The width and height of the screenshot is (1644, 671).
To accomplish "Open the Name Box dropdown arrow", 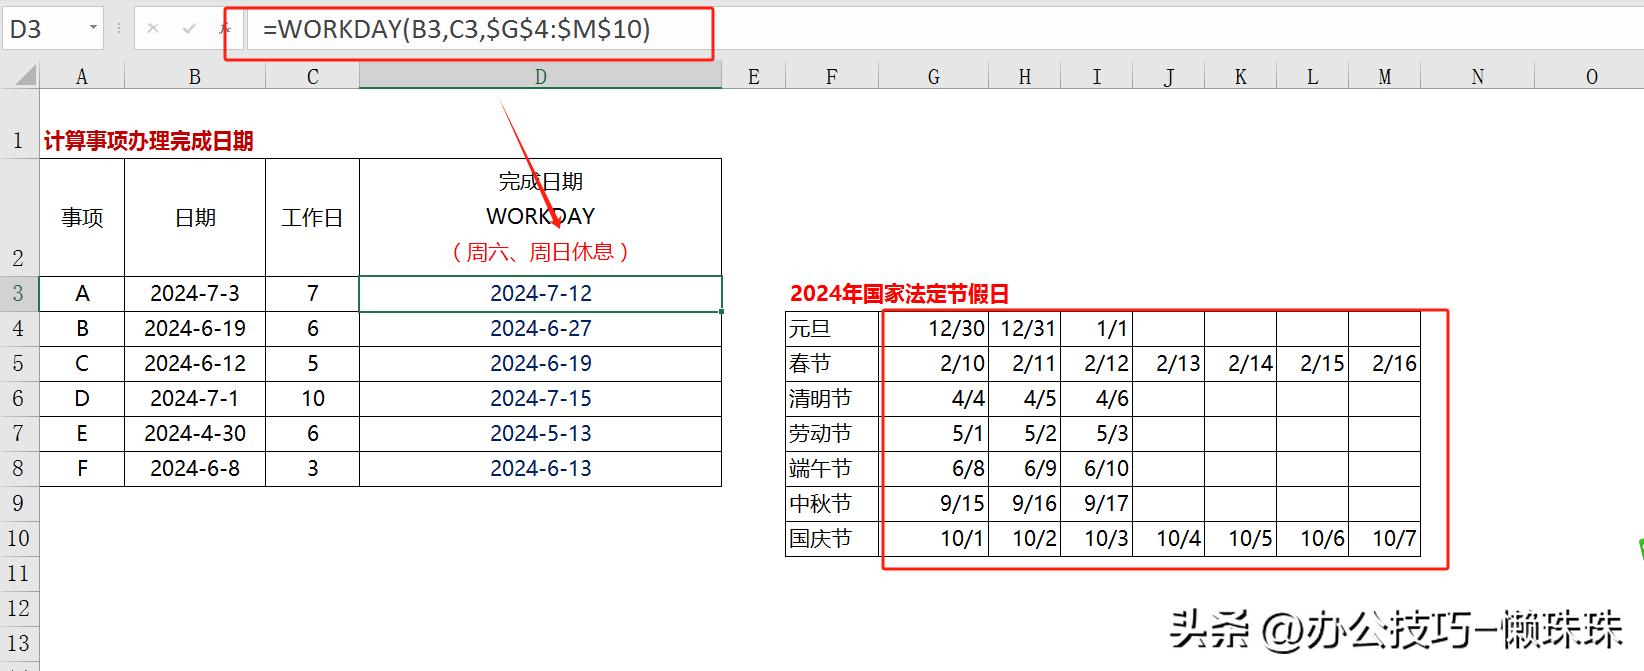I will (93, 28).
